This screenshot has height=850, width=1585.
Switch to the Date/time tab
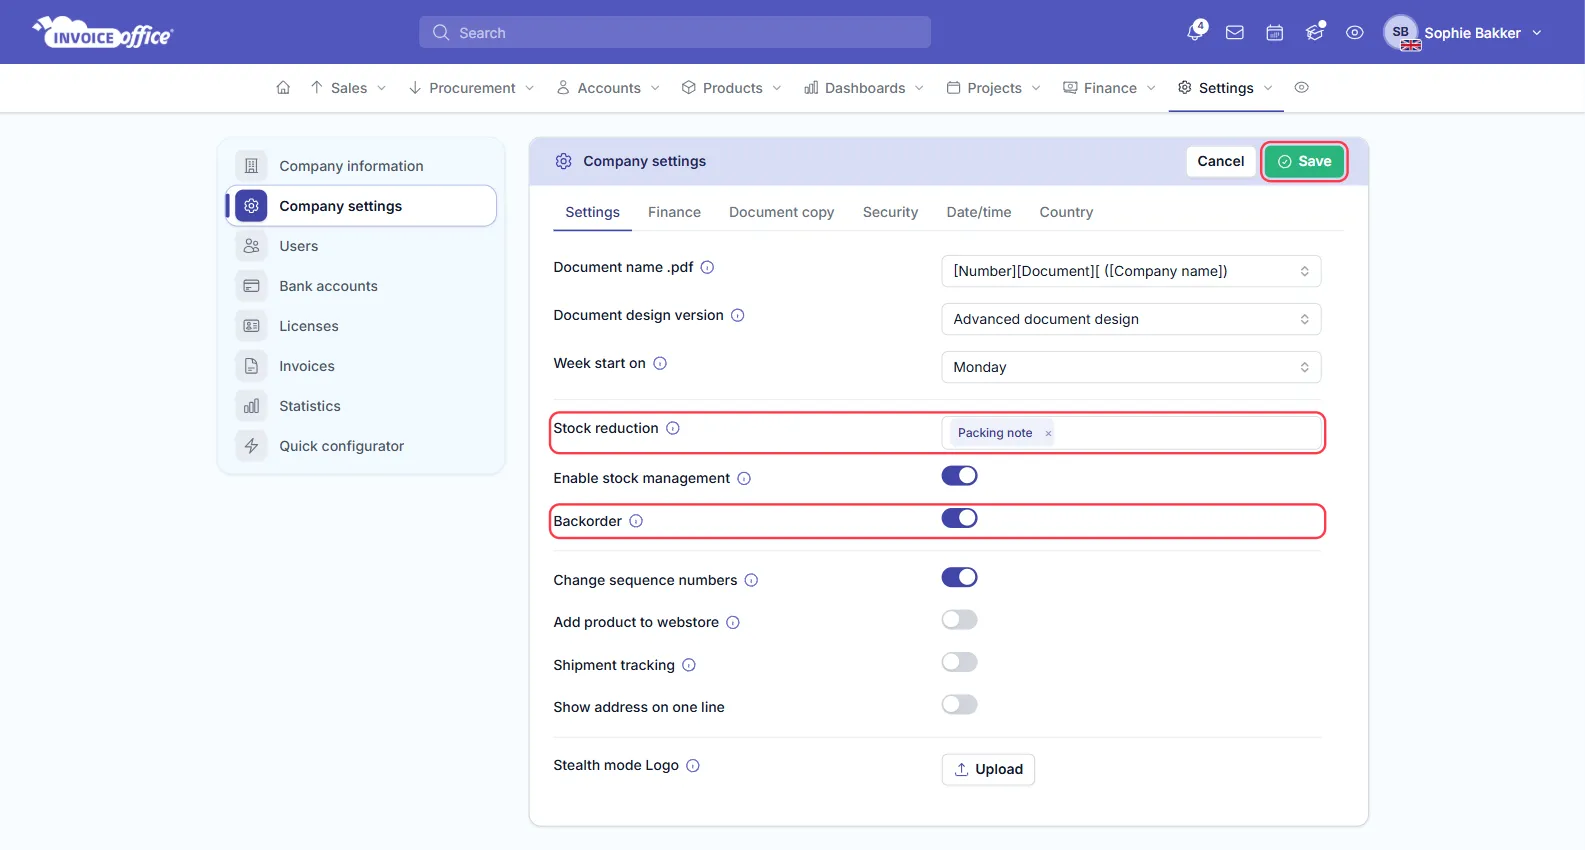(979, 212)
